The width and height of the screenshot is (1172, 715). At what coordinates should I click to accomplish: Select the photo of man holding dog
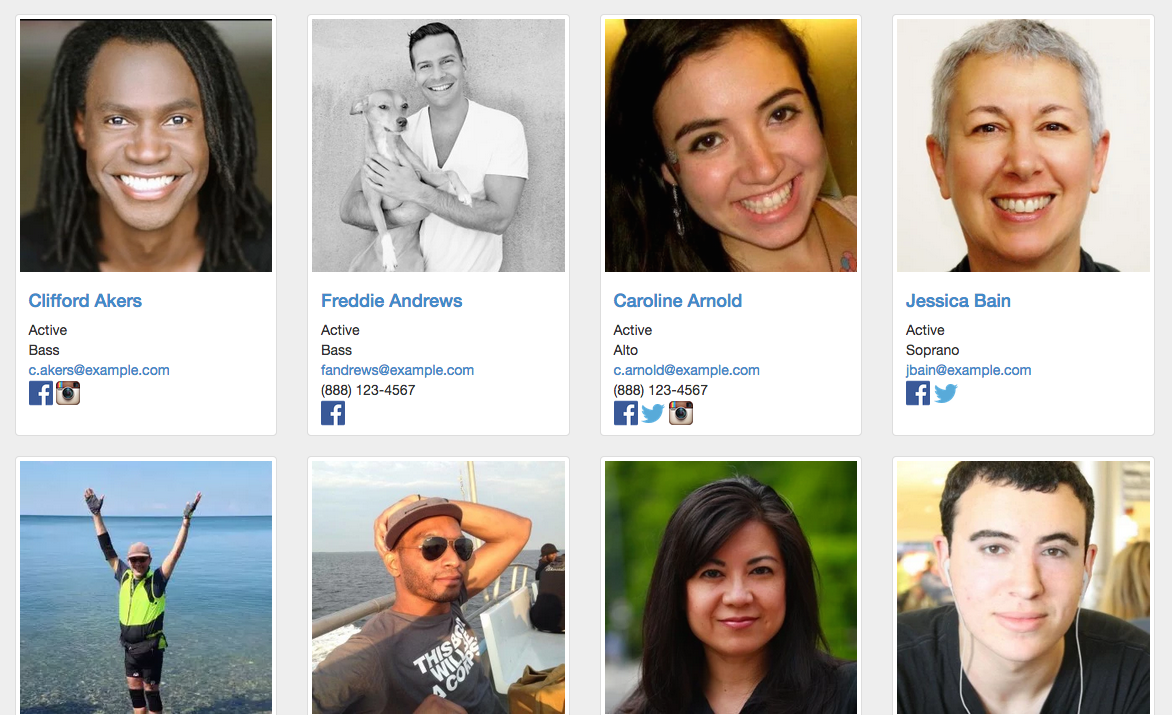point(439,146)
